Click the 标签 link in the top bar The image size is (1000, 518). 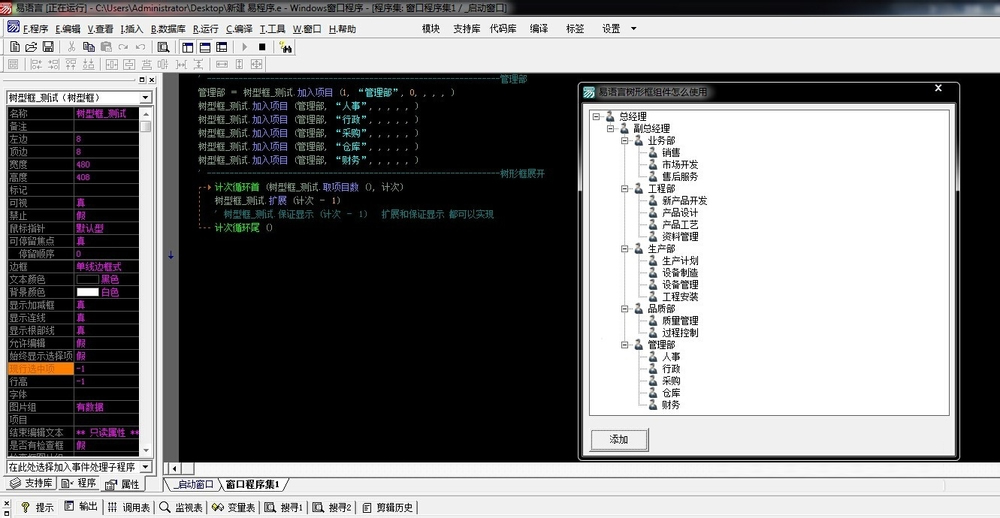575,29
